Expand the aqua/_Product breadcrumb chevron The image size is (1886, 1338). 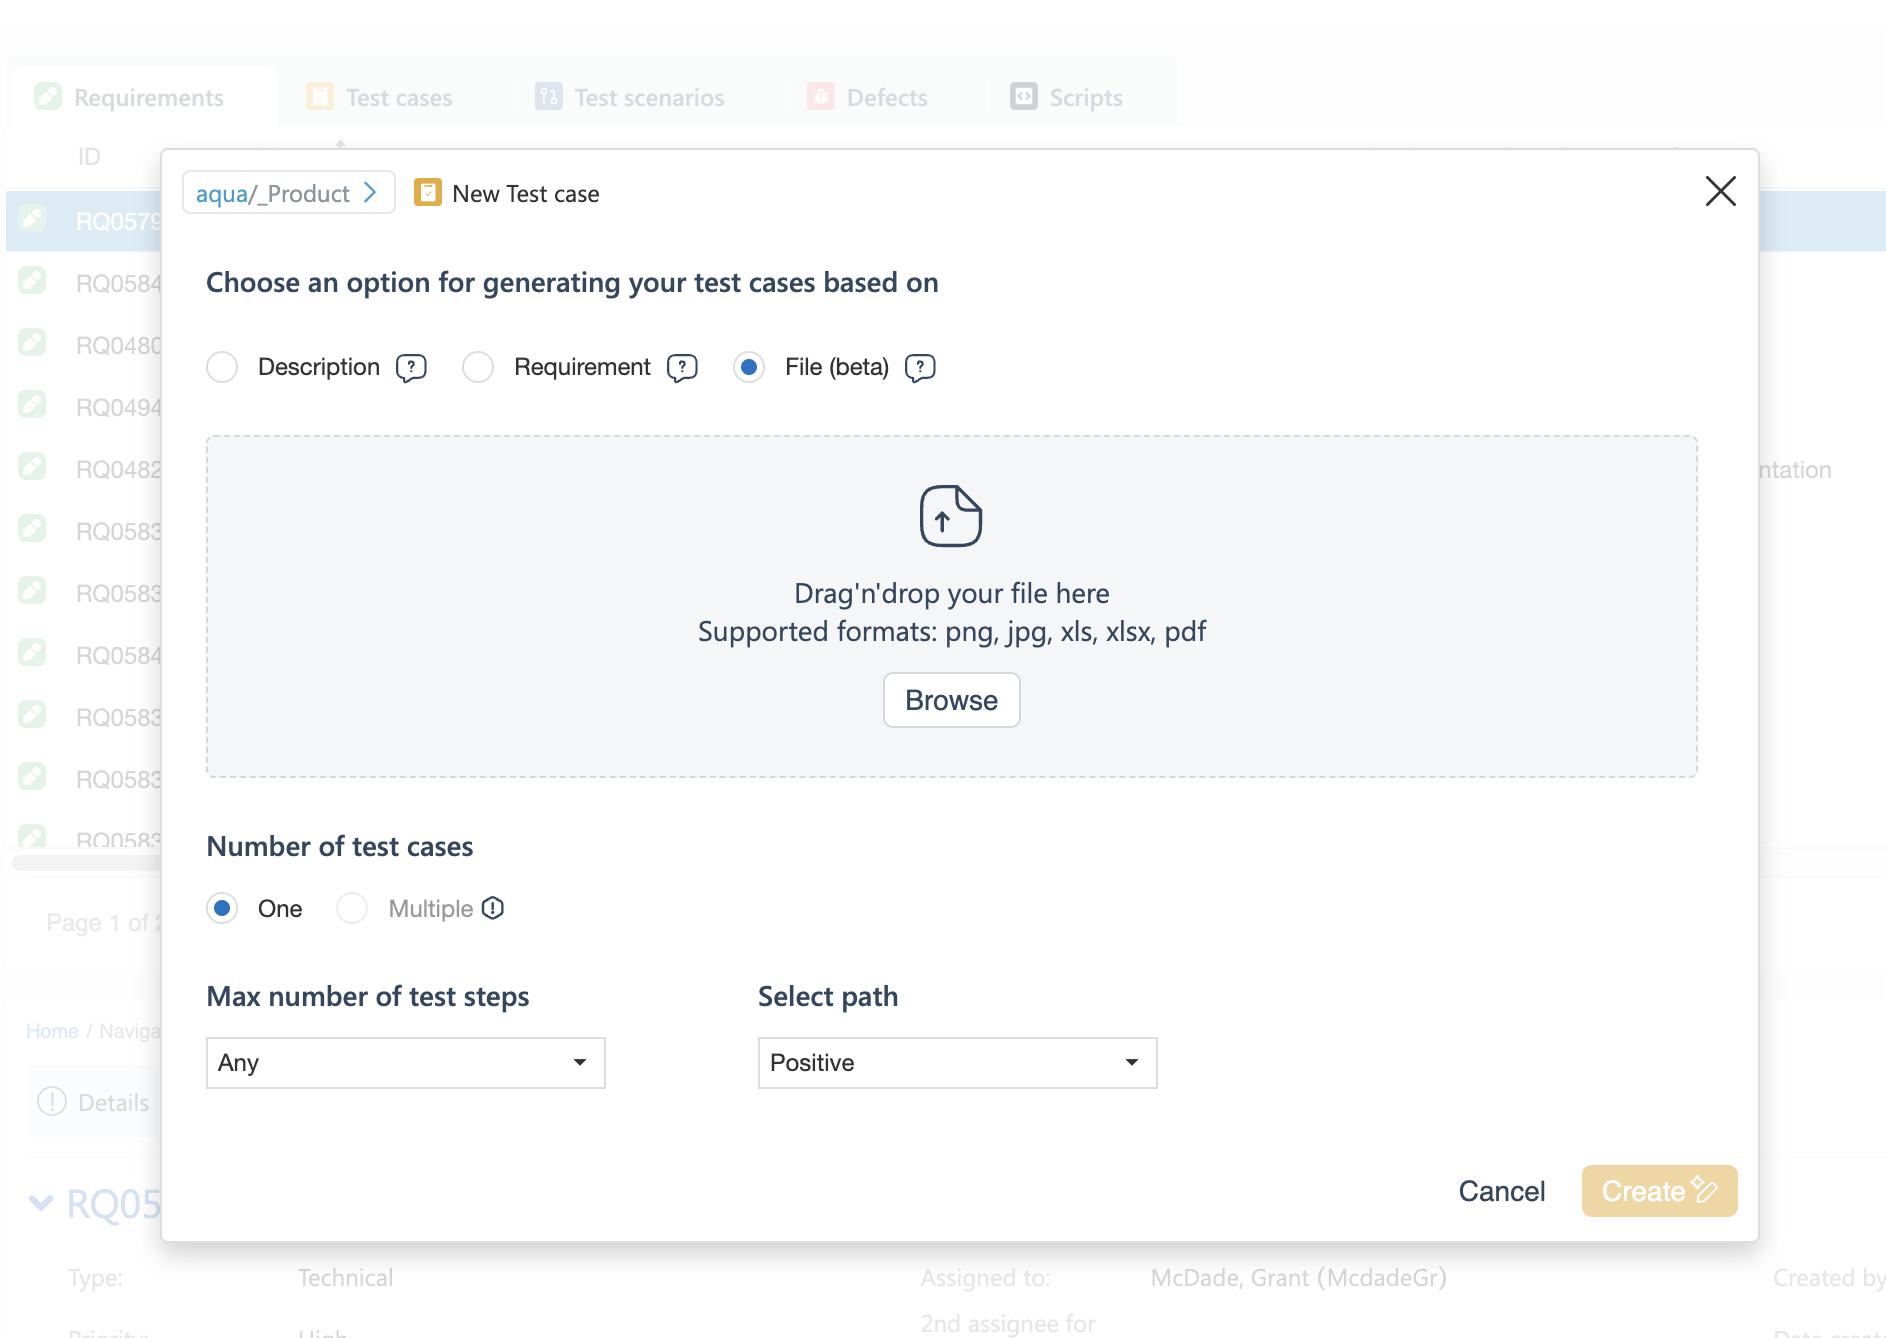(x=371, y=193)
